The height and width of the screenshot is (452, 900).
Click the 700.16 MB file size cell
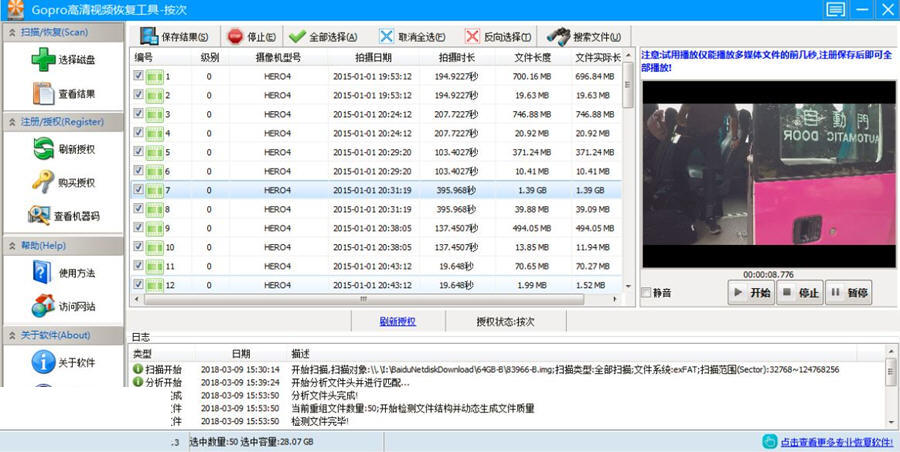pyautogui.click(x=533, y=76)
